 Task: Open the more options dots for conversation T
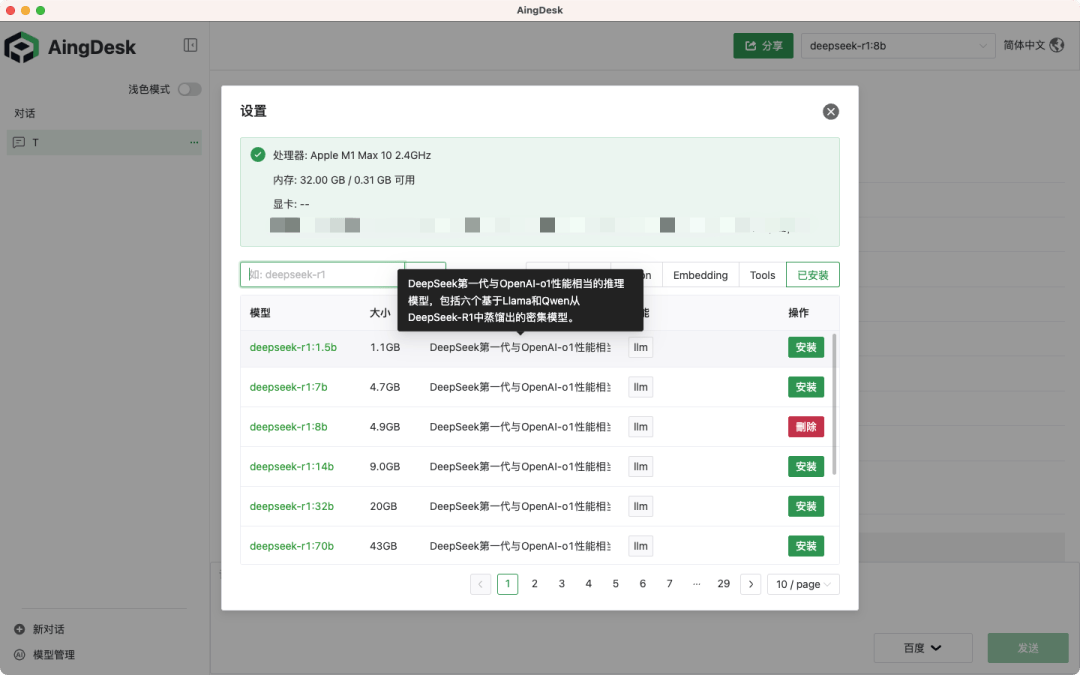point(194,142)
